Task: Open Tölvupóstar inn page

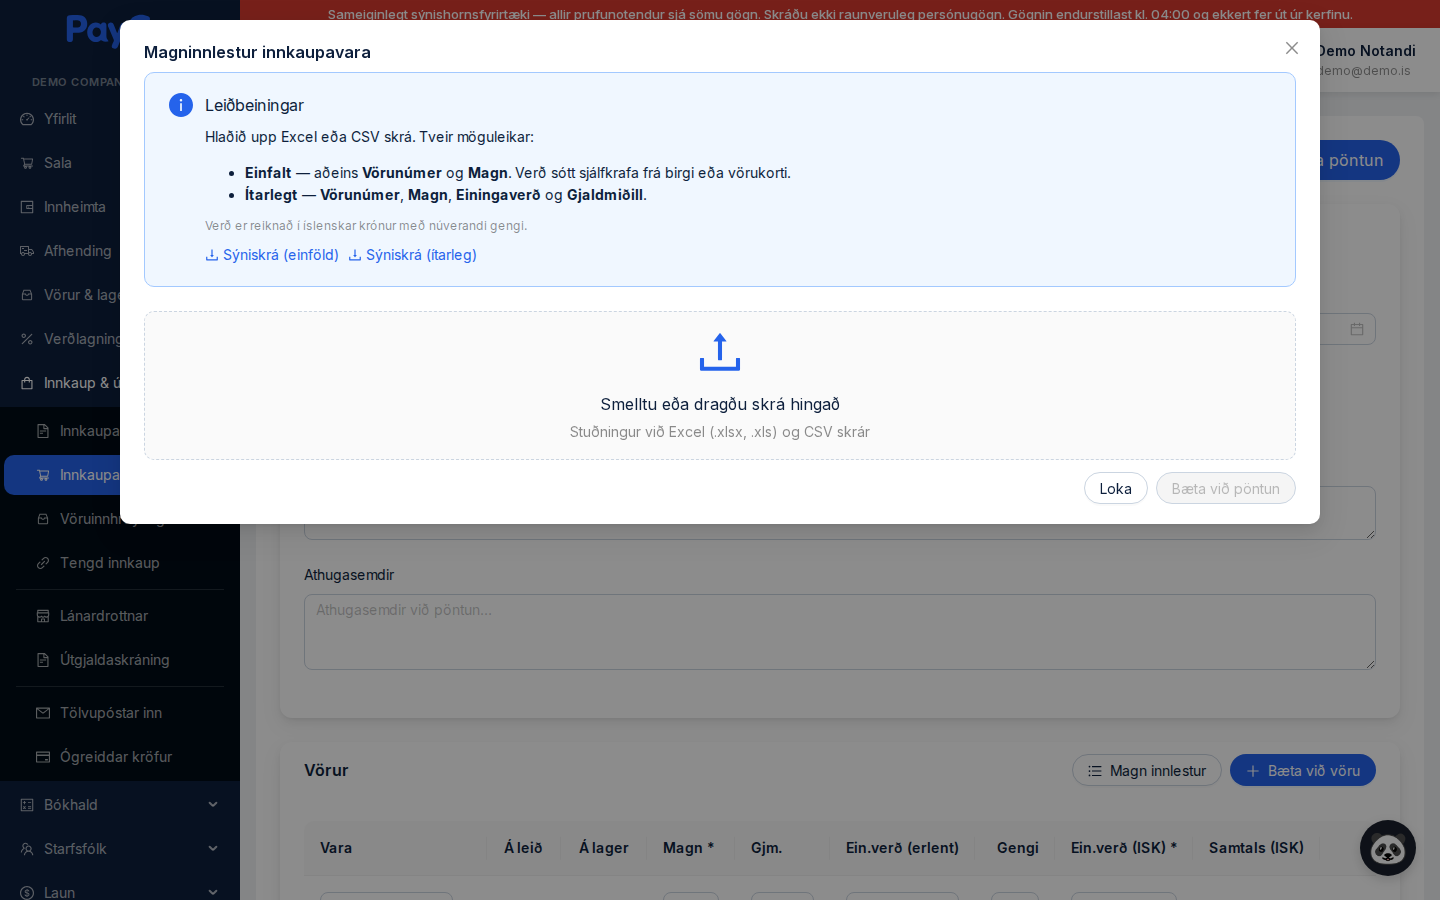Action: pyautogui.click(x=111, y=713)
